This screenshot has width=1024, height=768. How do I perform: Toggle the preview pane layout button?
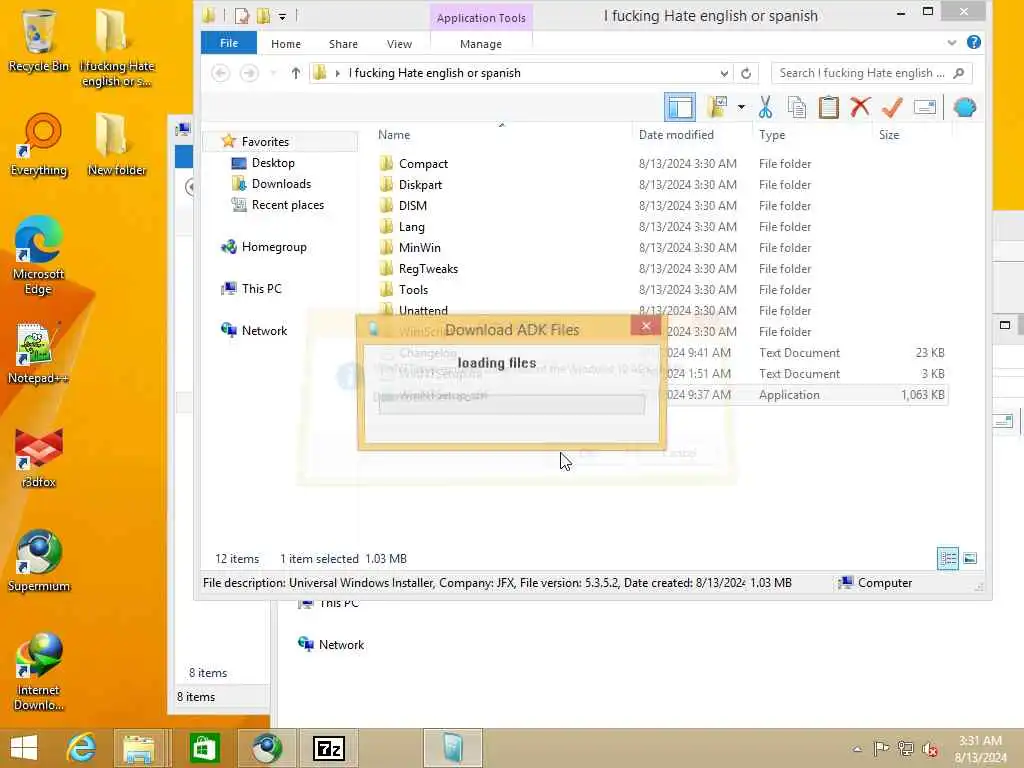point(679,107)
